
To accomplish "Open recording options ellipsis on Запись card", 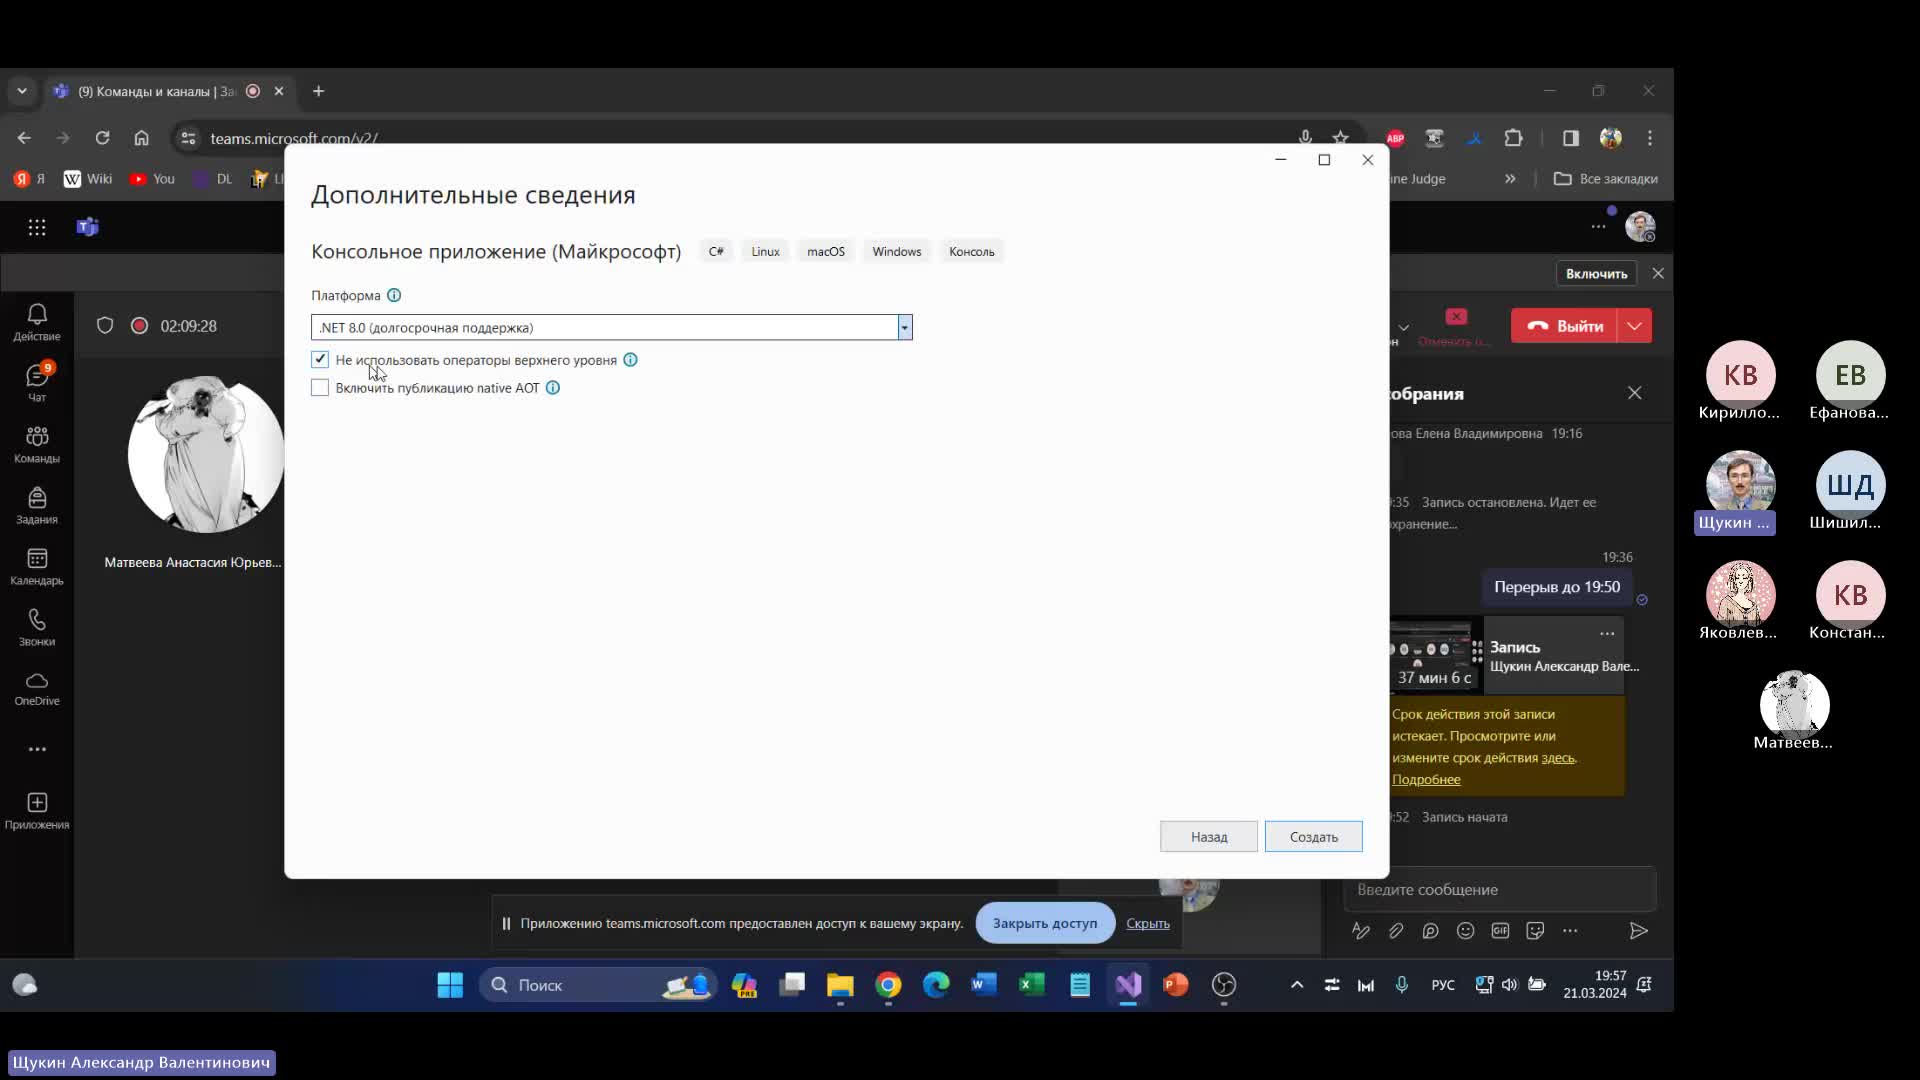I will click(x=1607, y=634).
